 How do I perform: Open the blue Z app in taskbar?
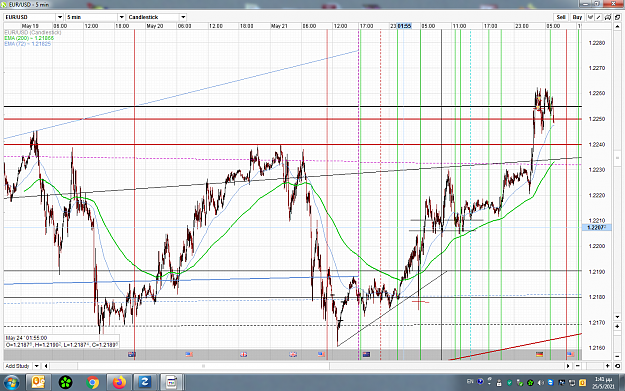pos(144,383)
